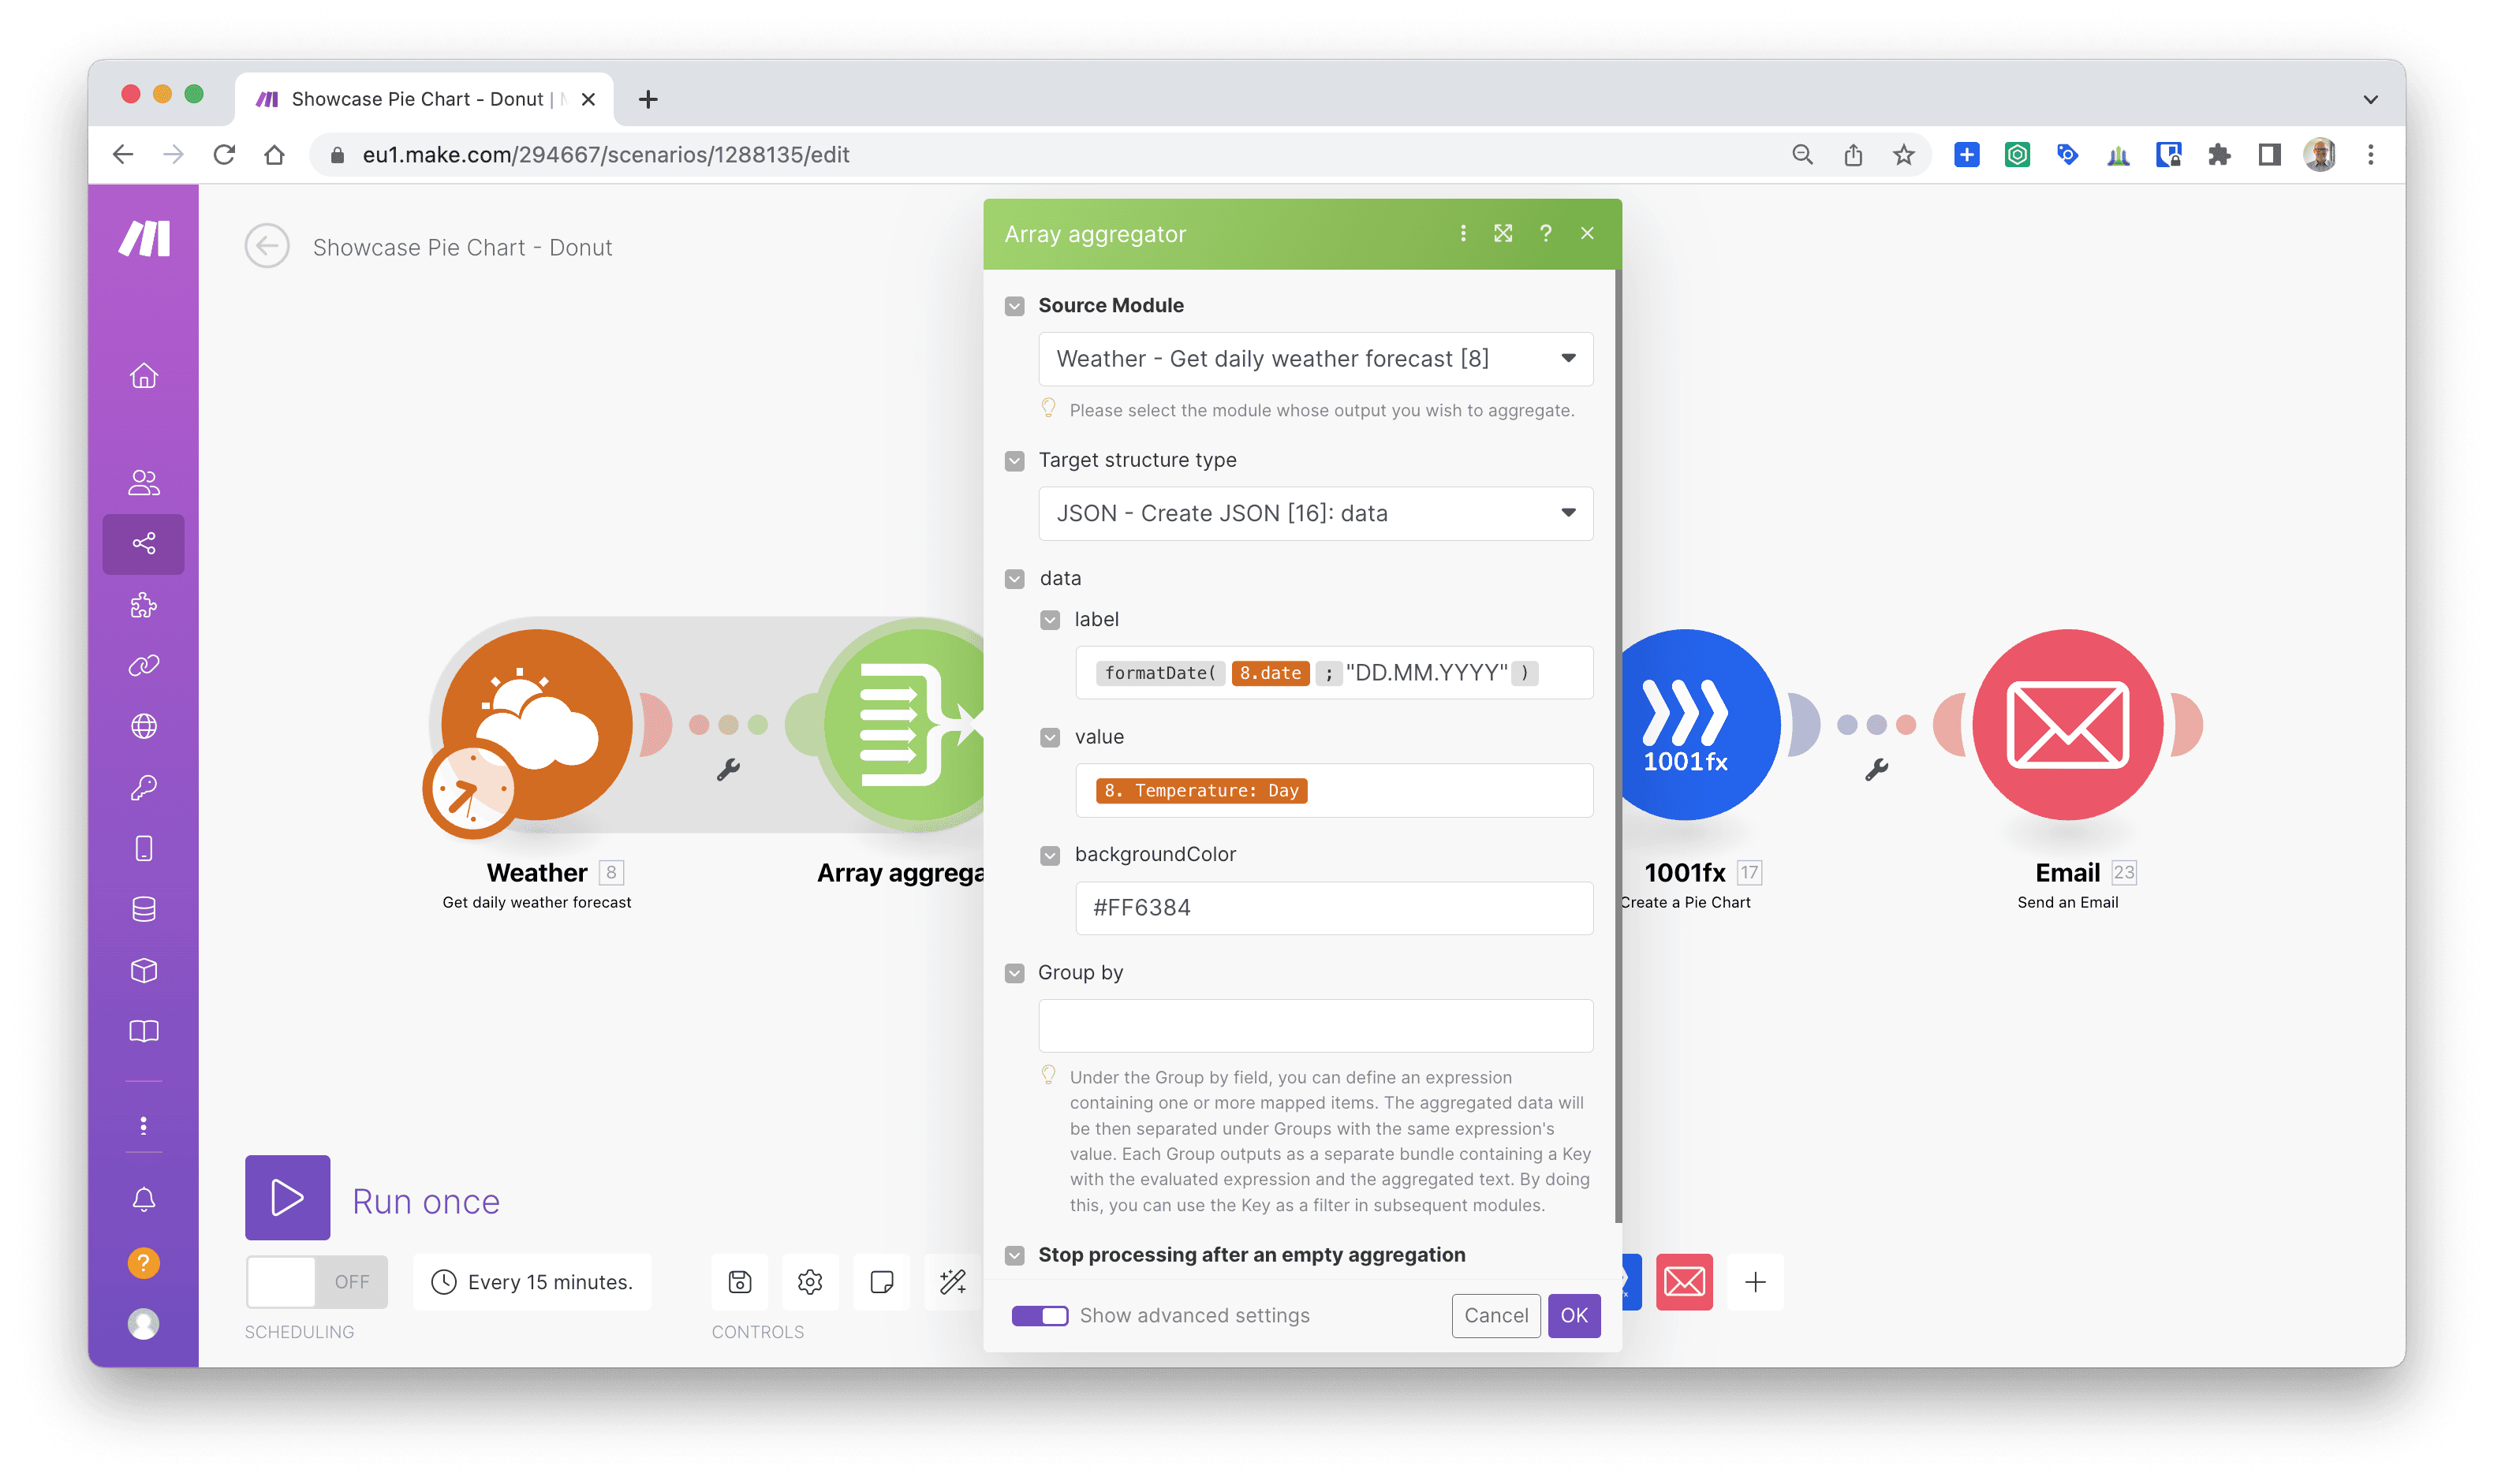2494x1484 pixels.
Task: Click the Group by input field
Action: tap(1315, 1026)
